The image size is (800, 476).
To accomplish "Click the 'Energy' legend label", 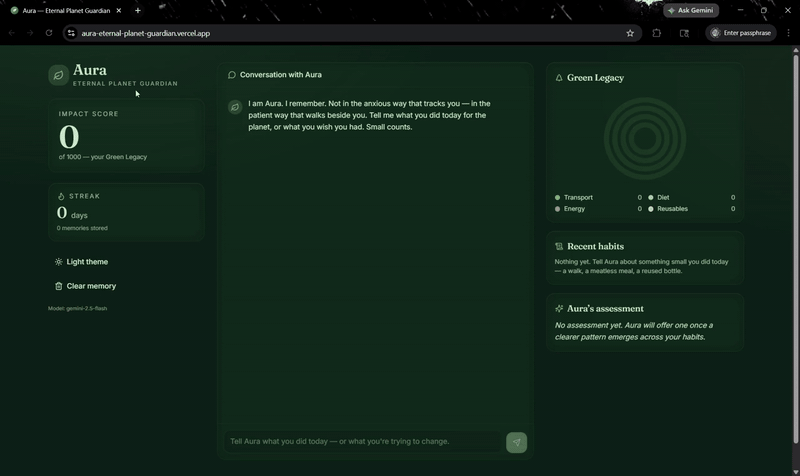I will click(574, 209).
